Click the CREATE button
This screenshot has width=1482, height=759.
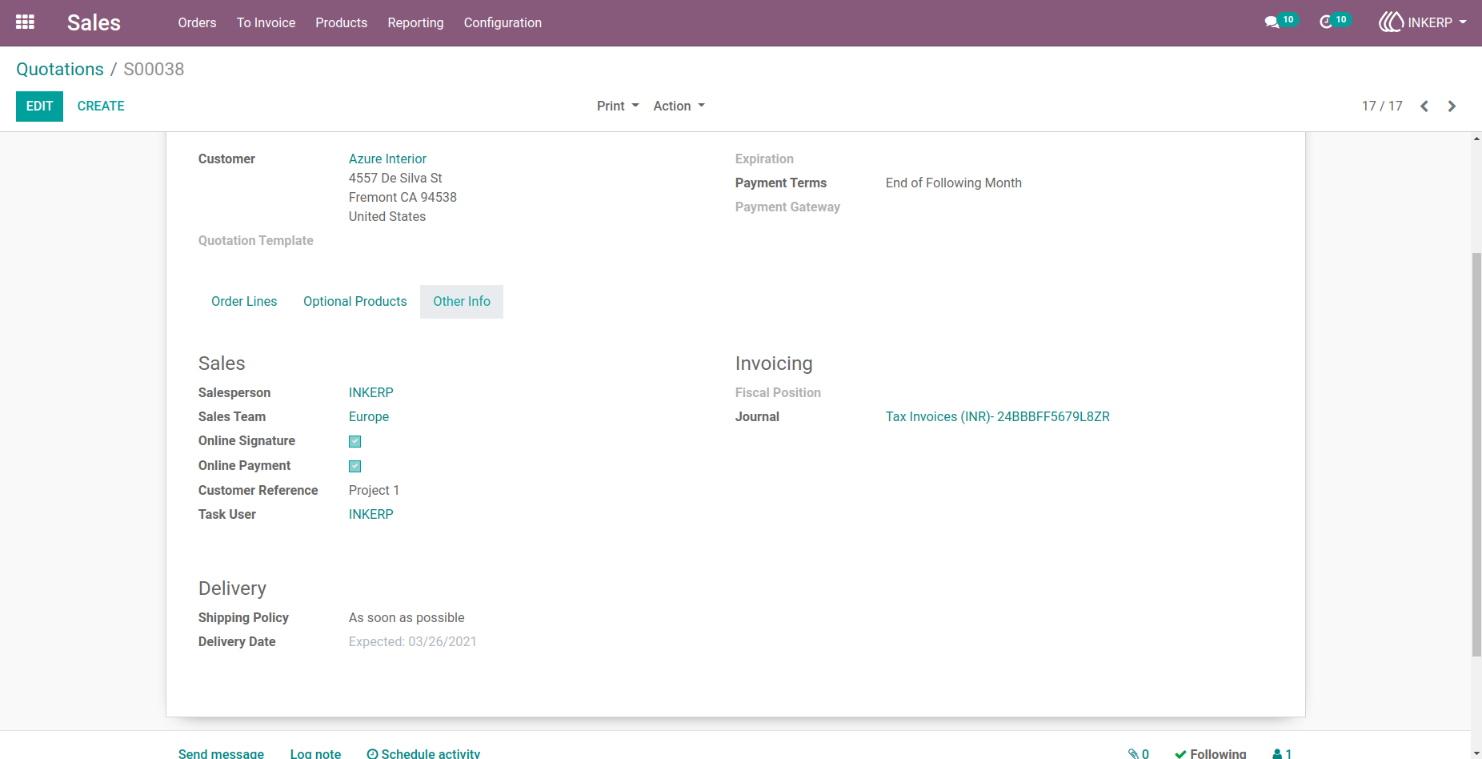101,106
